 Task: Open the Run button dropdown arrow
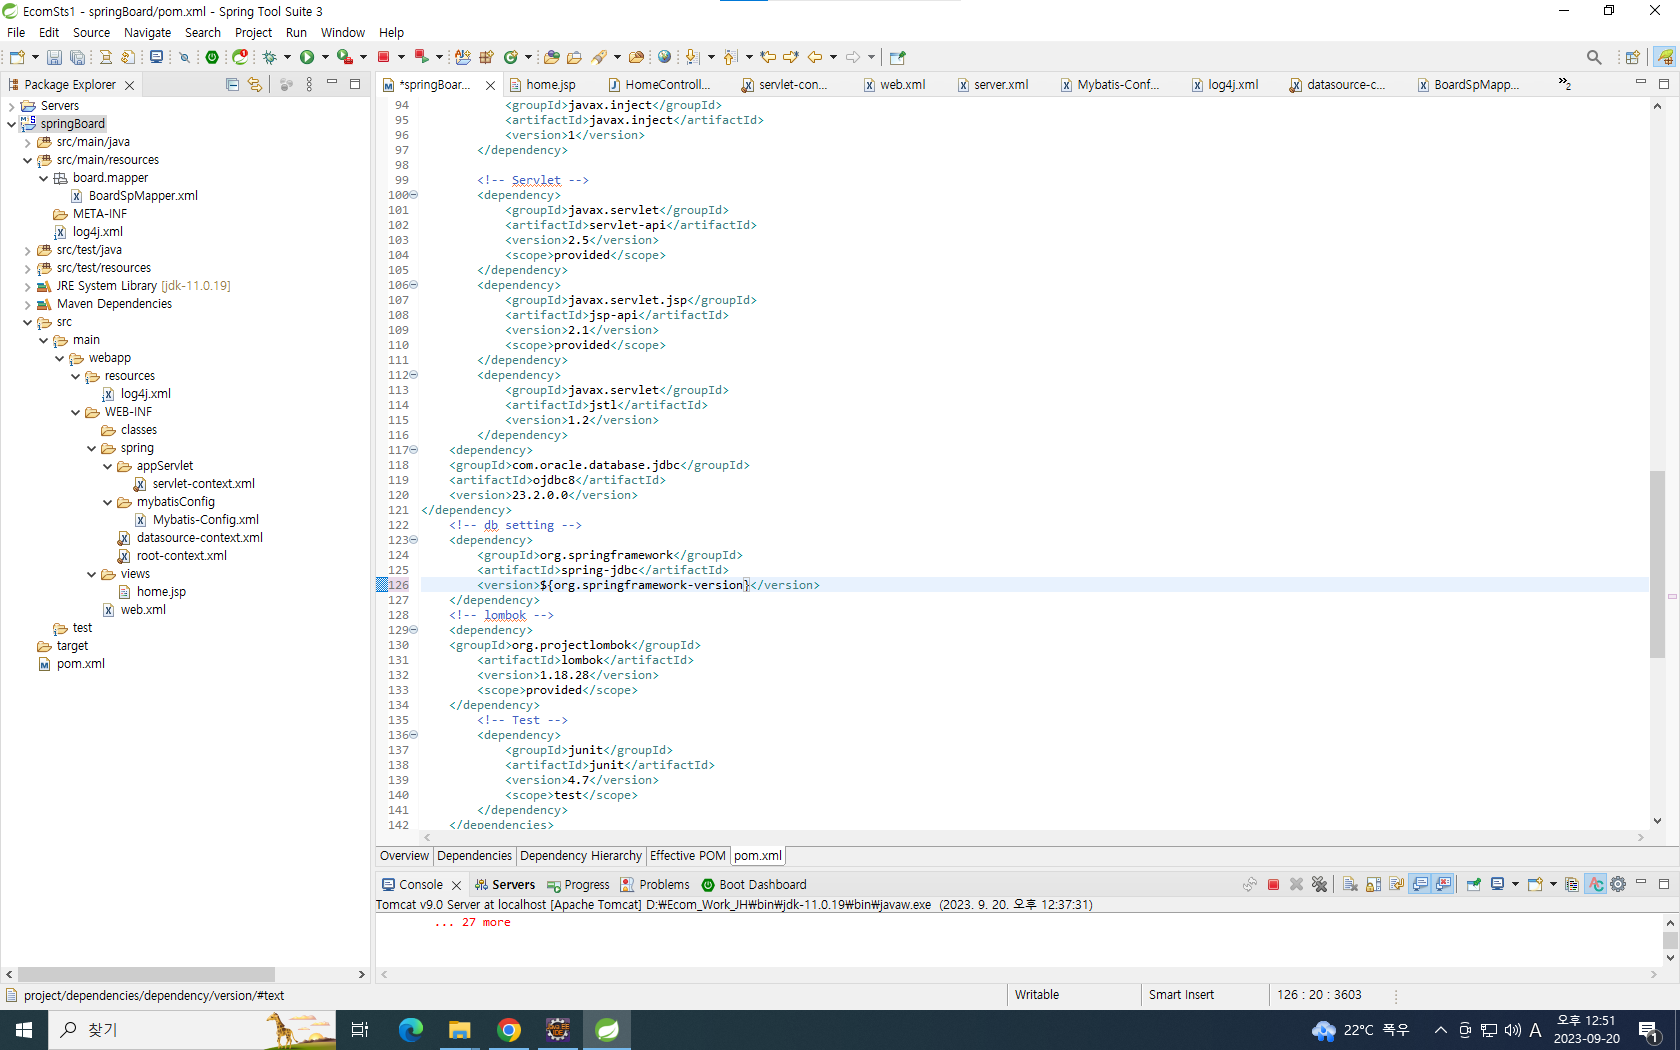point(325,57)
